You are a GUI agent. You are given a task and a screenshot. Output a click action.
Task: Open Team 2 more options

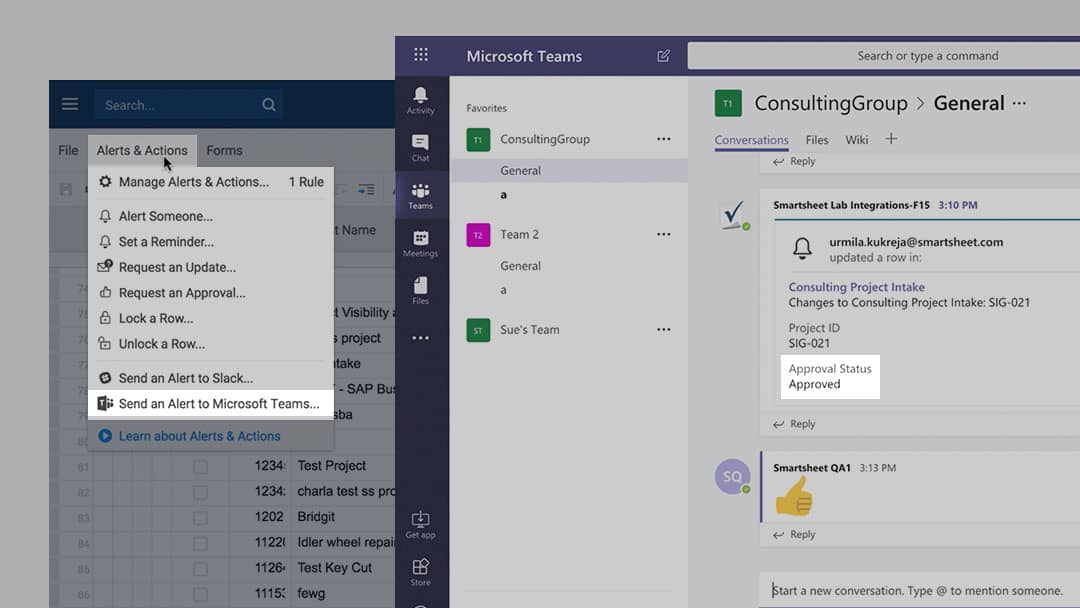click(663, 234)
